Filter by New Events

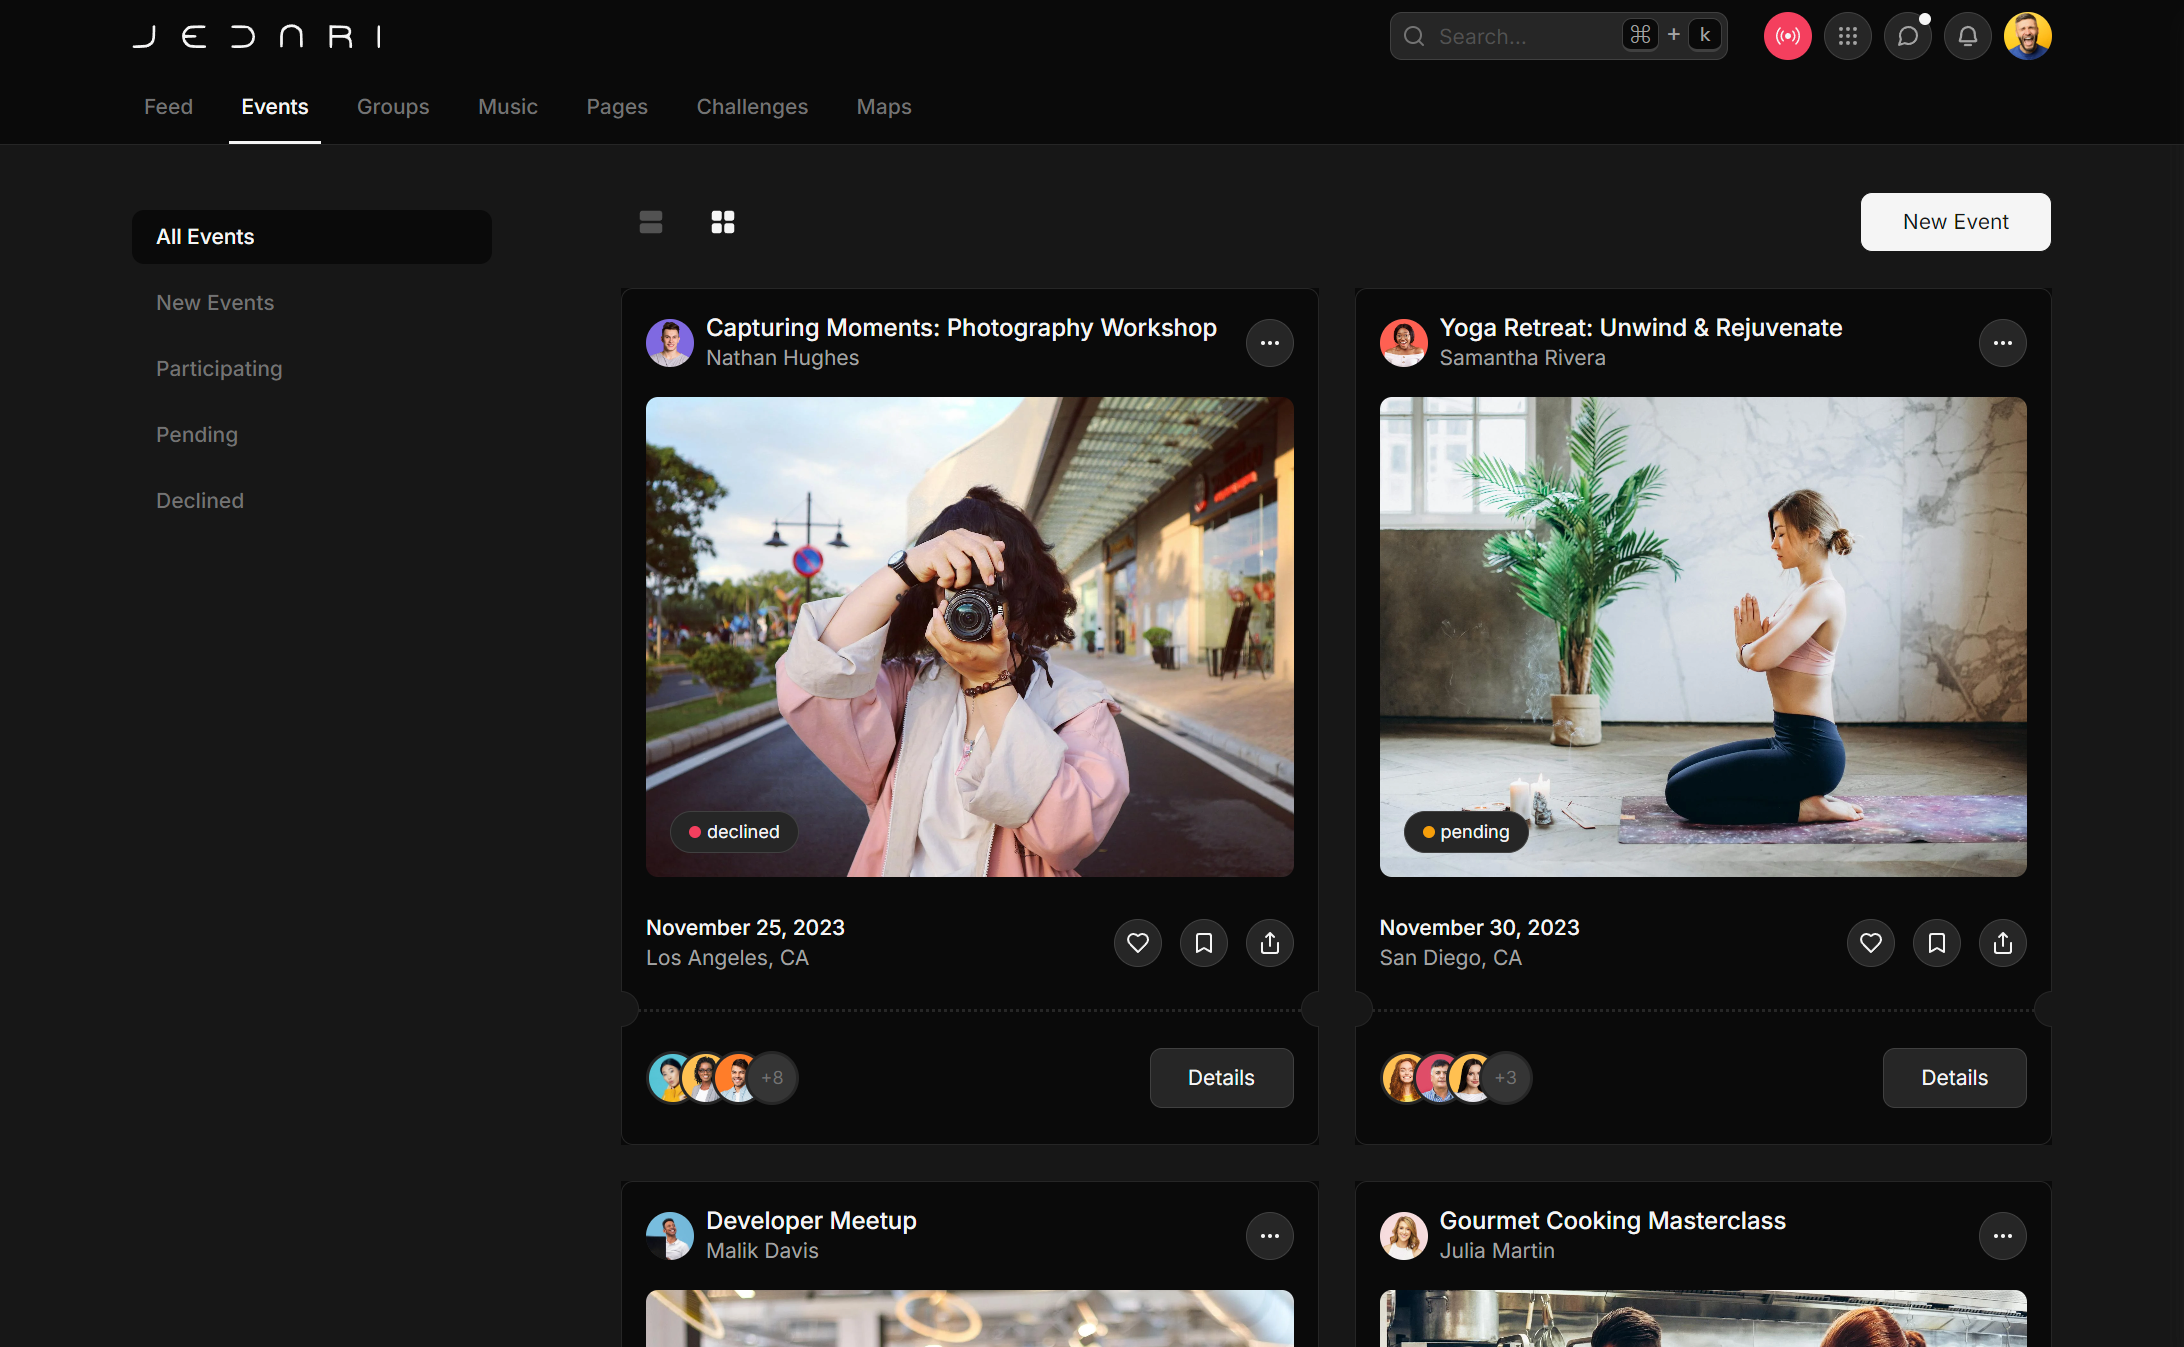[312, 303]
